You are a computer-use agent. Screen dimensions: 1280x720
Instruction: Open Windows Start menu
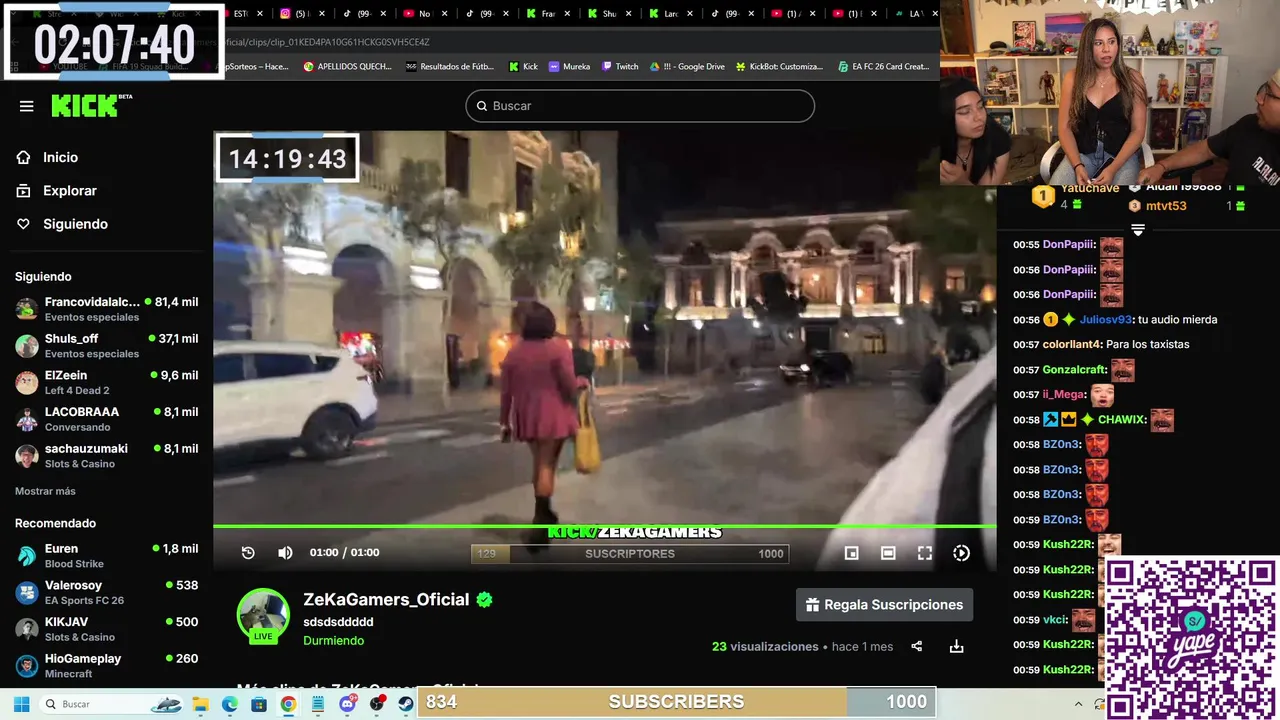(x=21, y=704)
